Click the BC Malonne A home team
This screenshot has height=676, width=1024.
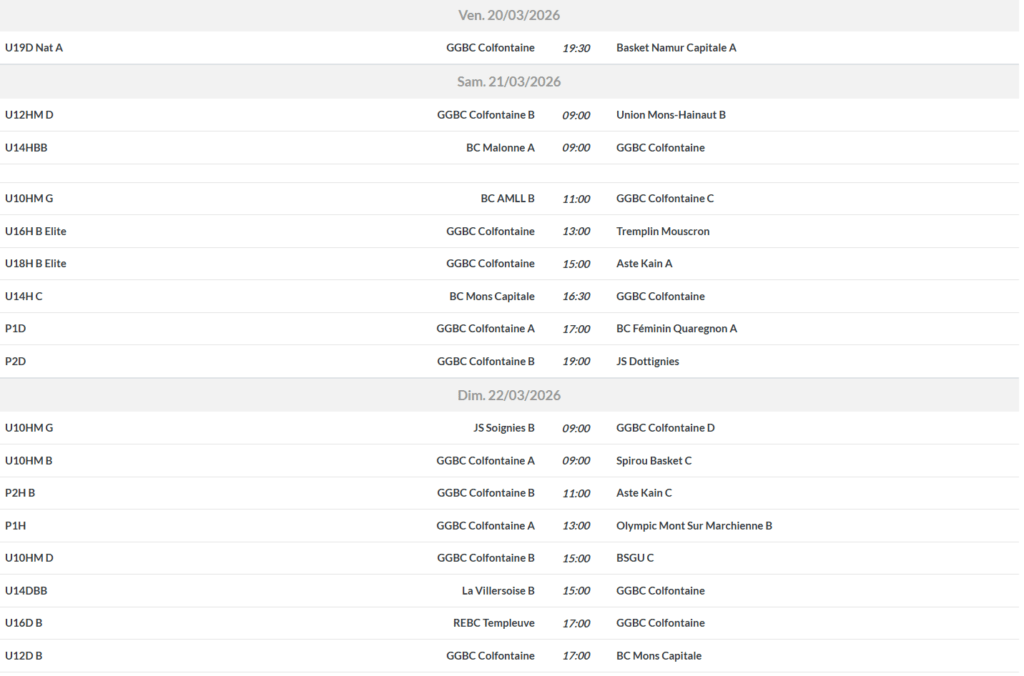point(500,148)
